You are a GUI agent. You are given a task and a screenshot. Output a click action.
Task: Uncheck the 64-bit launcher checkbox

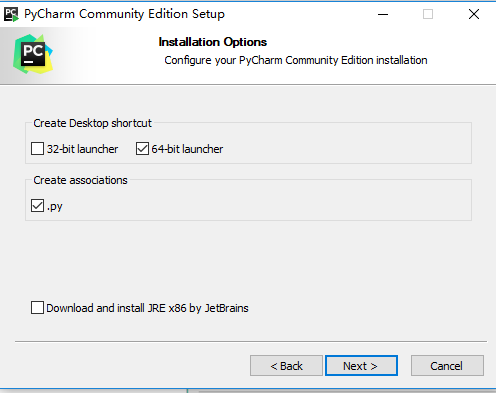[x=142, y=149]
